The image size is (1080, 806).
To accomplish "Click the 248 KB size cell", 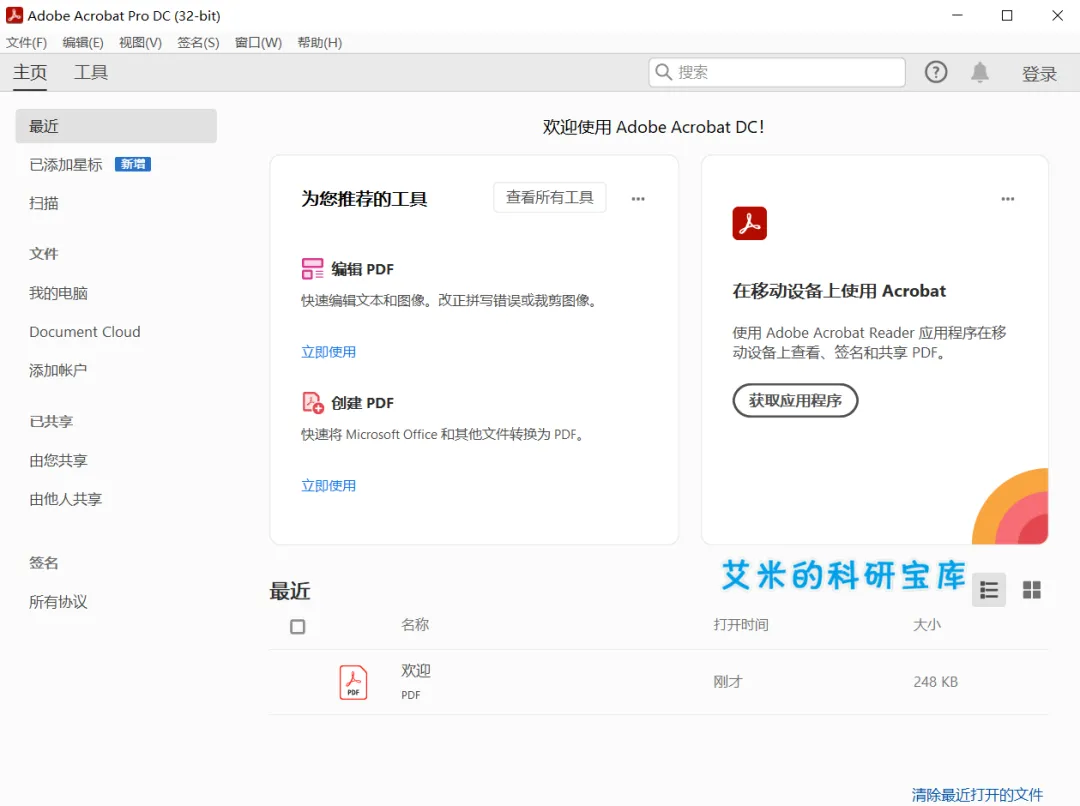I will [935, 682].
